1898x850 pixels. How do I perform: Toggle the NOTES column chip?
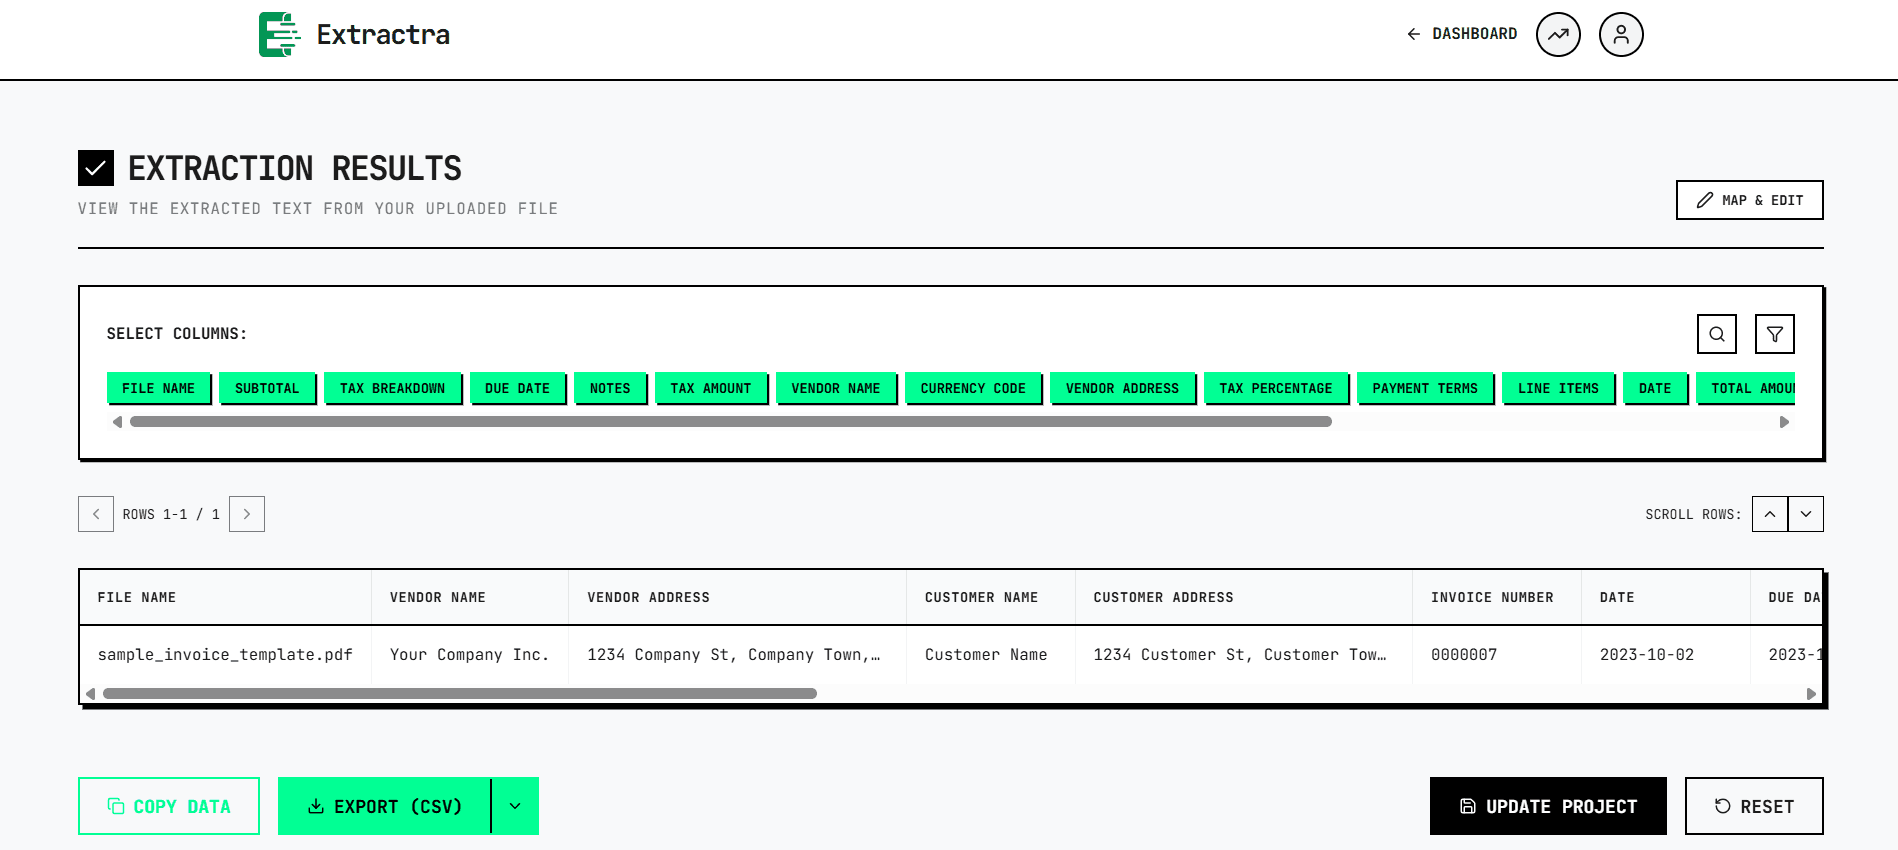(610, 388)
